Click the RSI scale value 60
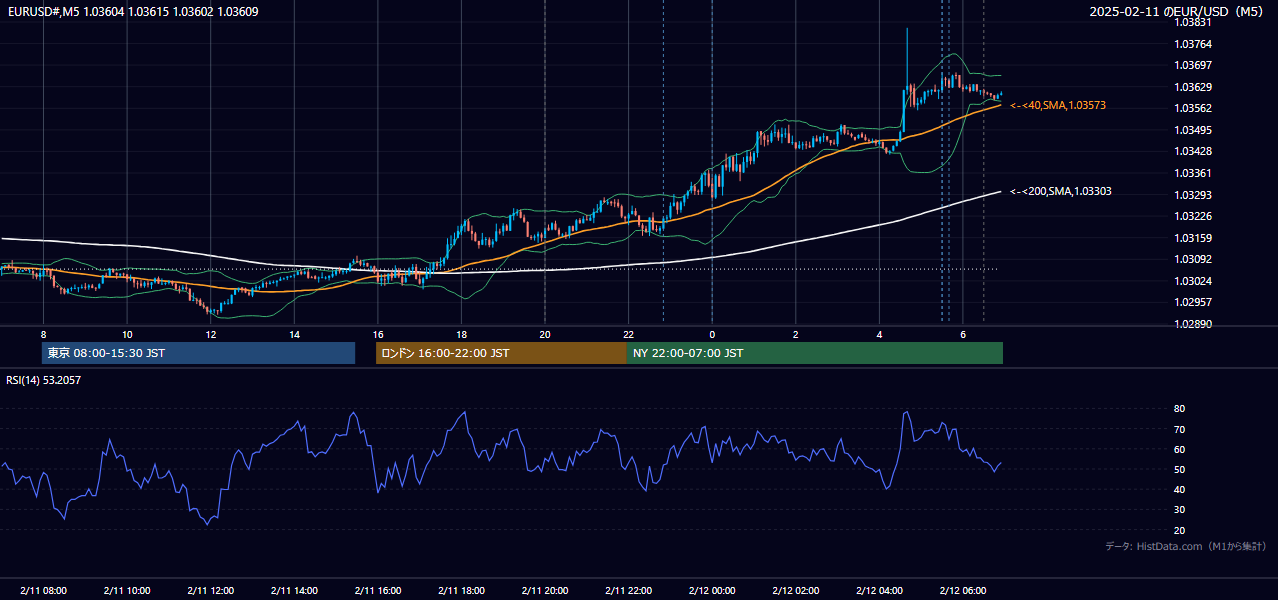Viewport: 1278px width, 600px height. click(1180, 449)
